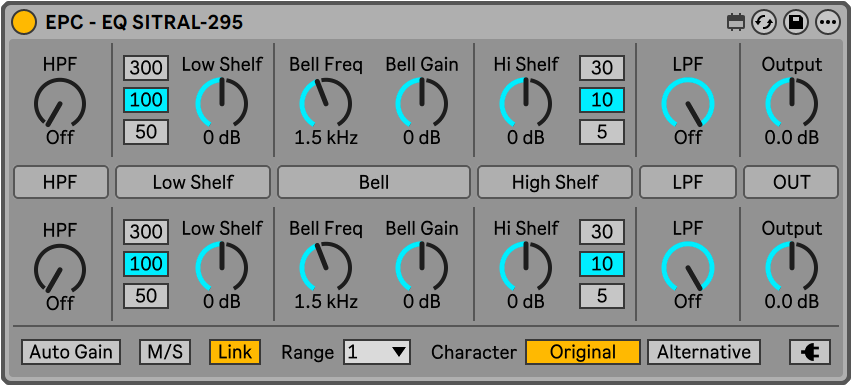Click the bottom row Bell Gain knob
Viewport: 852px width, 386px height.
(x=422, y=267)
